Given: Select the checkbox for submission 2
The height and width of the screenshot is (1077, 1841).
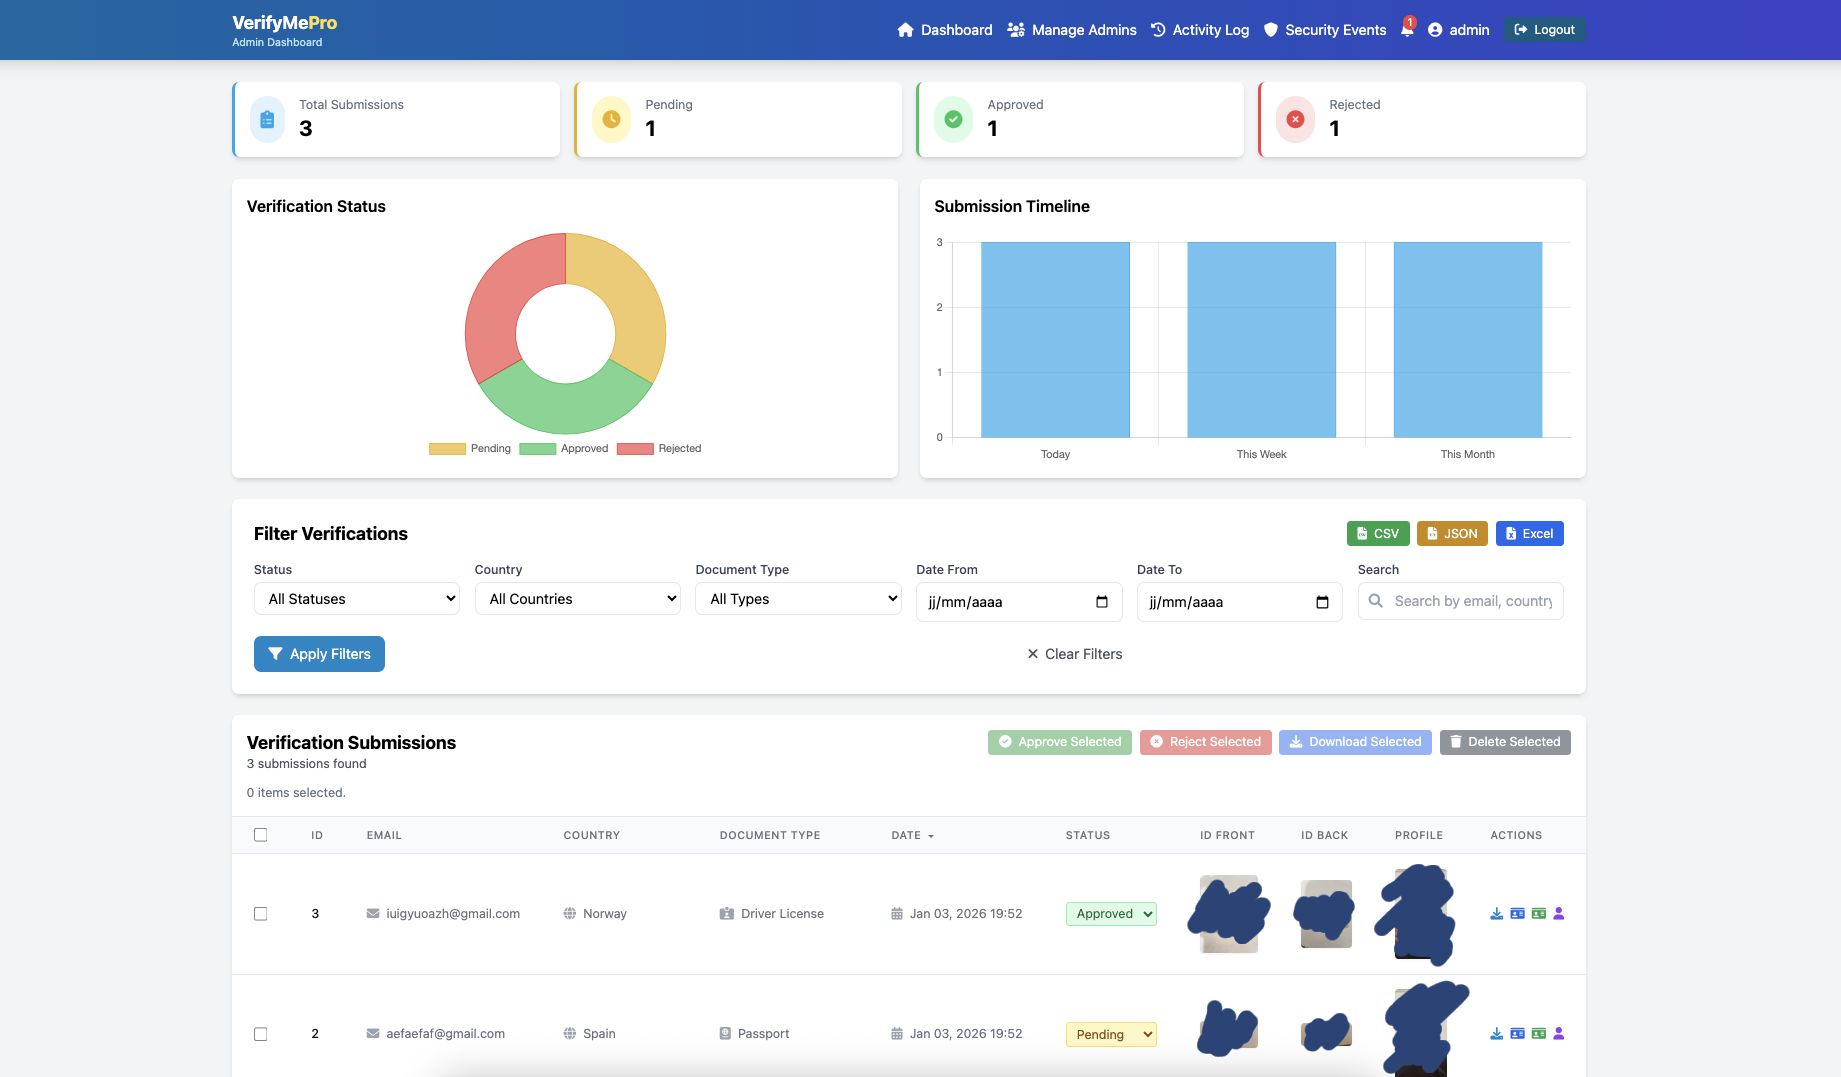Looking at the screenshot, I should [261, 1034].
